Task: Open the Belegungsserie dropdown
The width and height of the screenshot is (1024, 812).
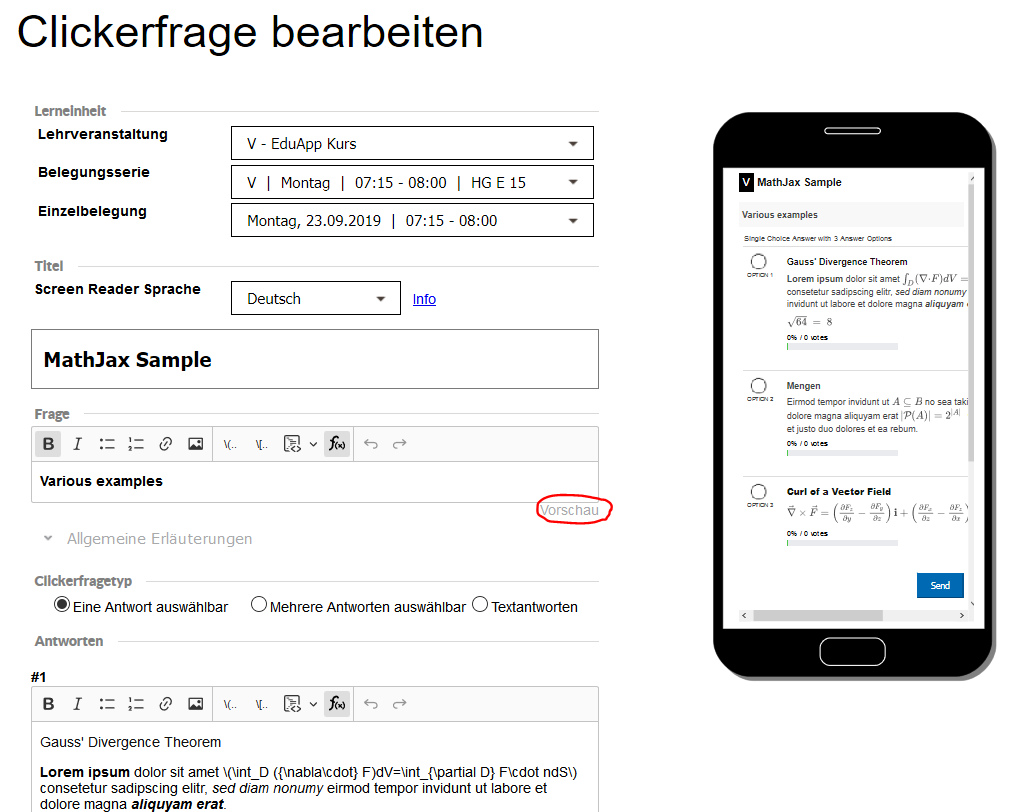Action: [x=412, y=182]
